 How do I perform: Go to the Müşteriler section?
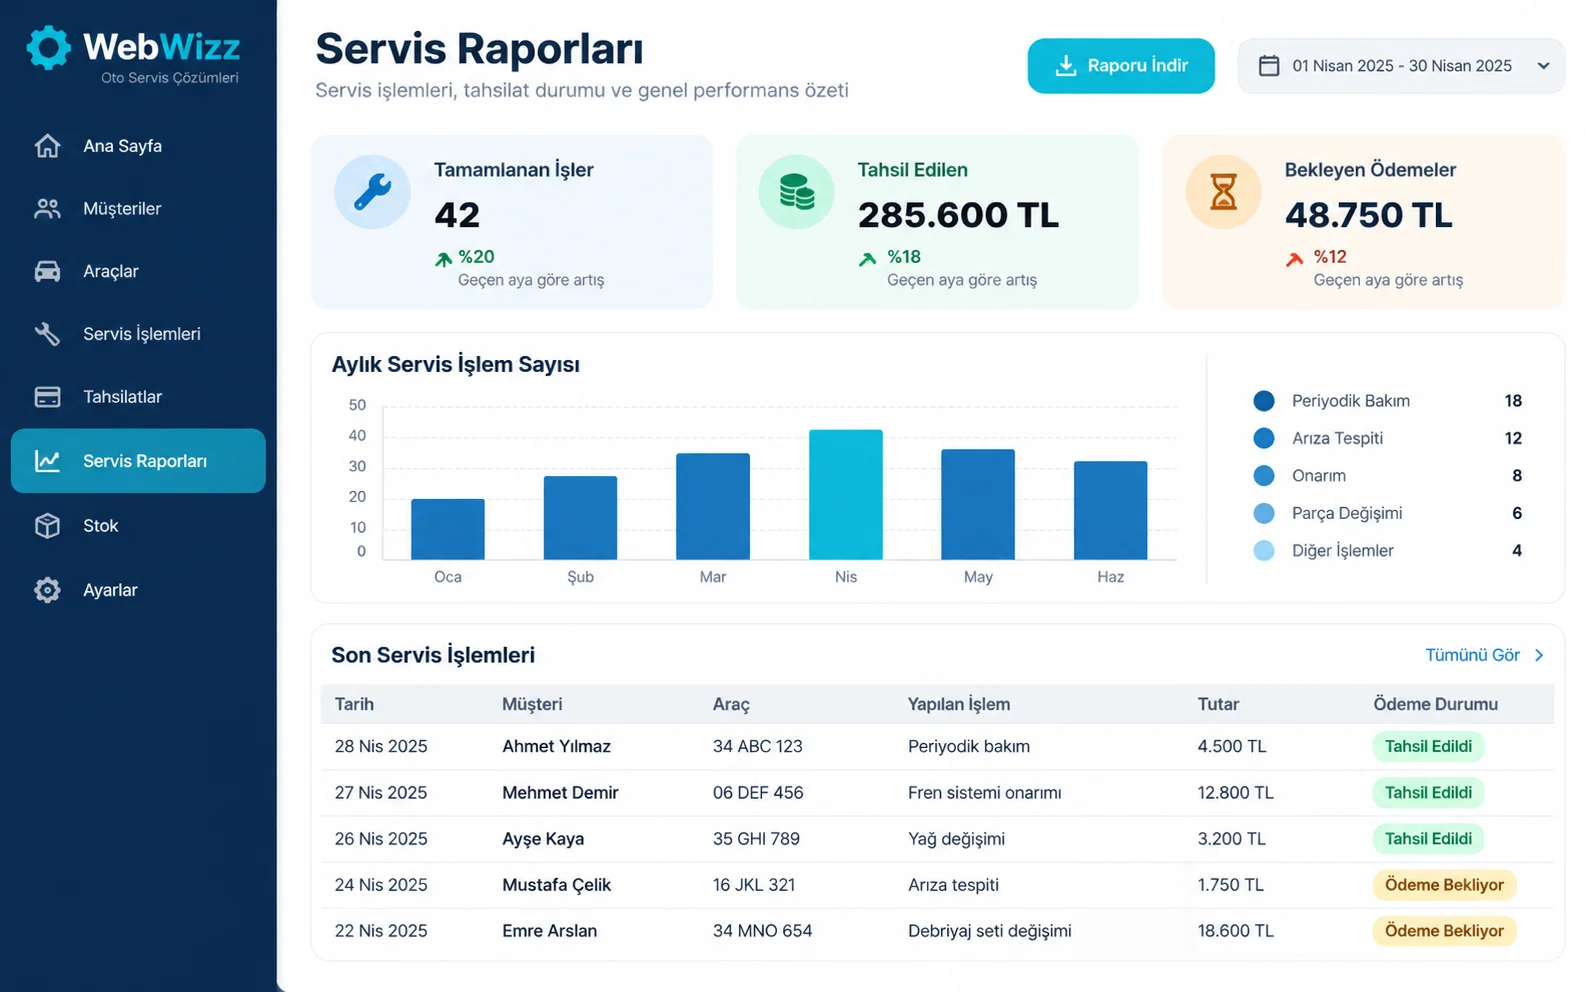[138, 209]
